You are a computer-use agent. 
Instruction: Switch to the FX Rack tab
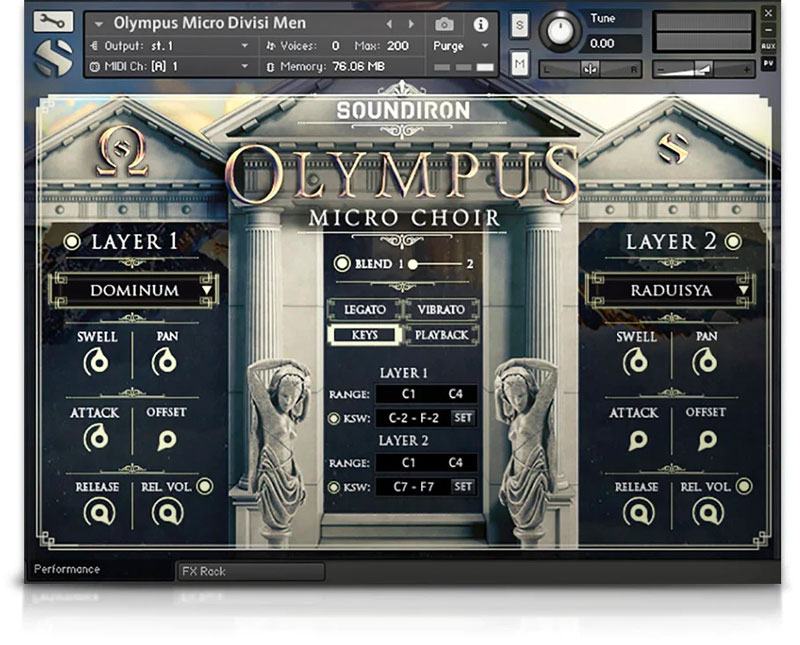[x=250, y=572]
